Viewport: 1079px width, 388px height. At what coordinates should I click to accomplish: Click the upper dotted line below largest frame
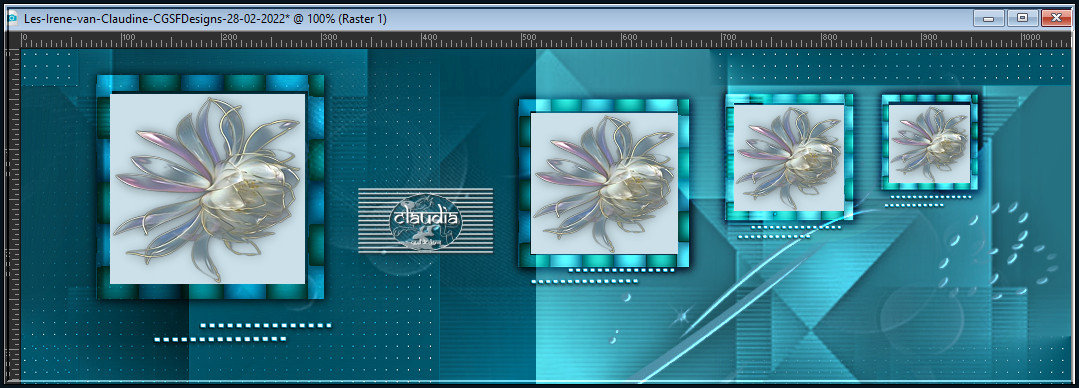(x=266, y=325)
